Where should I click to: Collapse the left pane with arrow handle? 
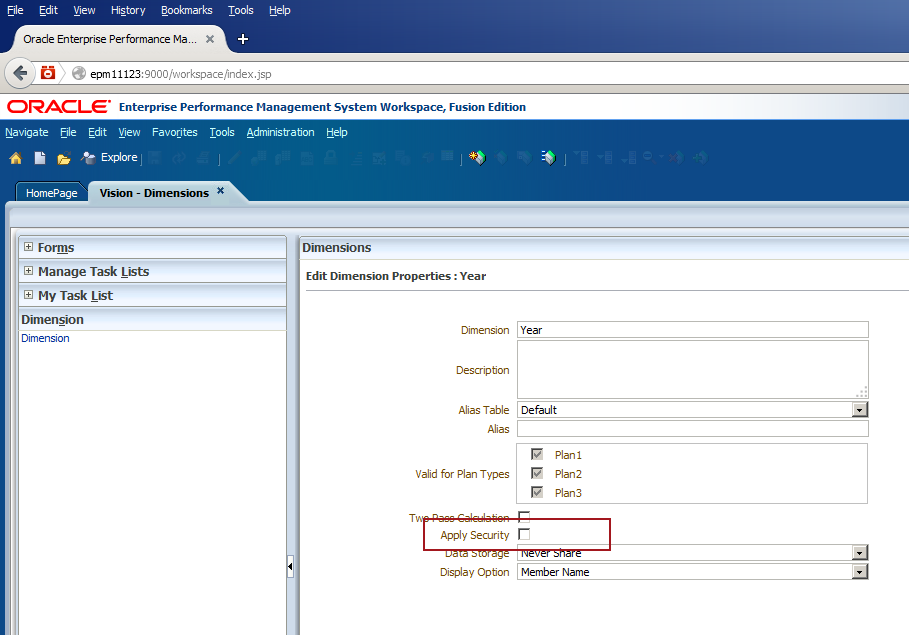pyautogui.click(x=290, y=567)
